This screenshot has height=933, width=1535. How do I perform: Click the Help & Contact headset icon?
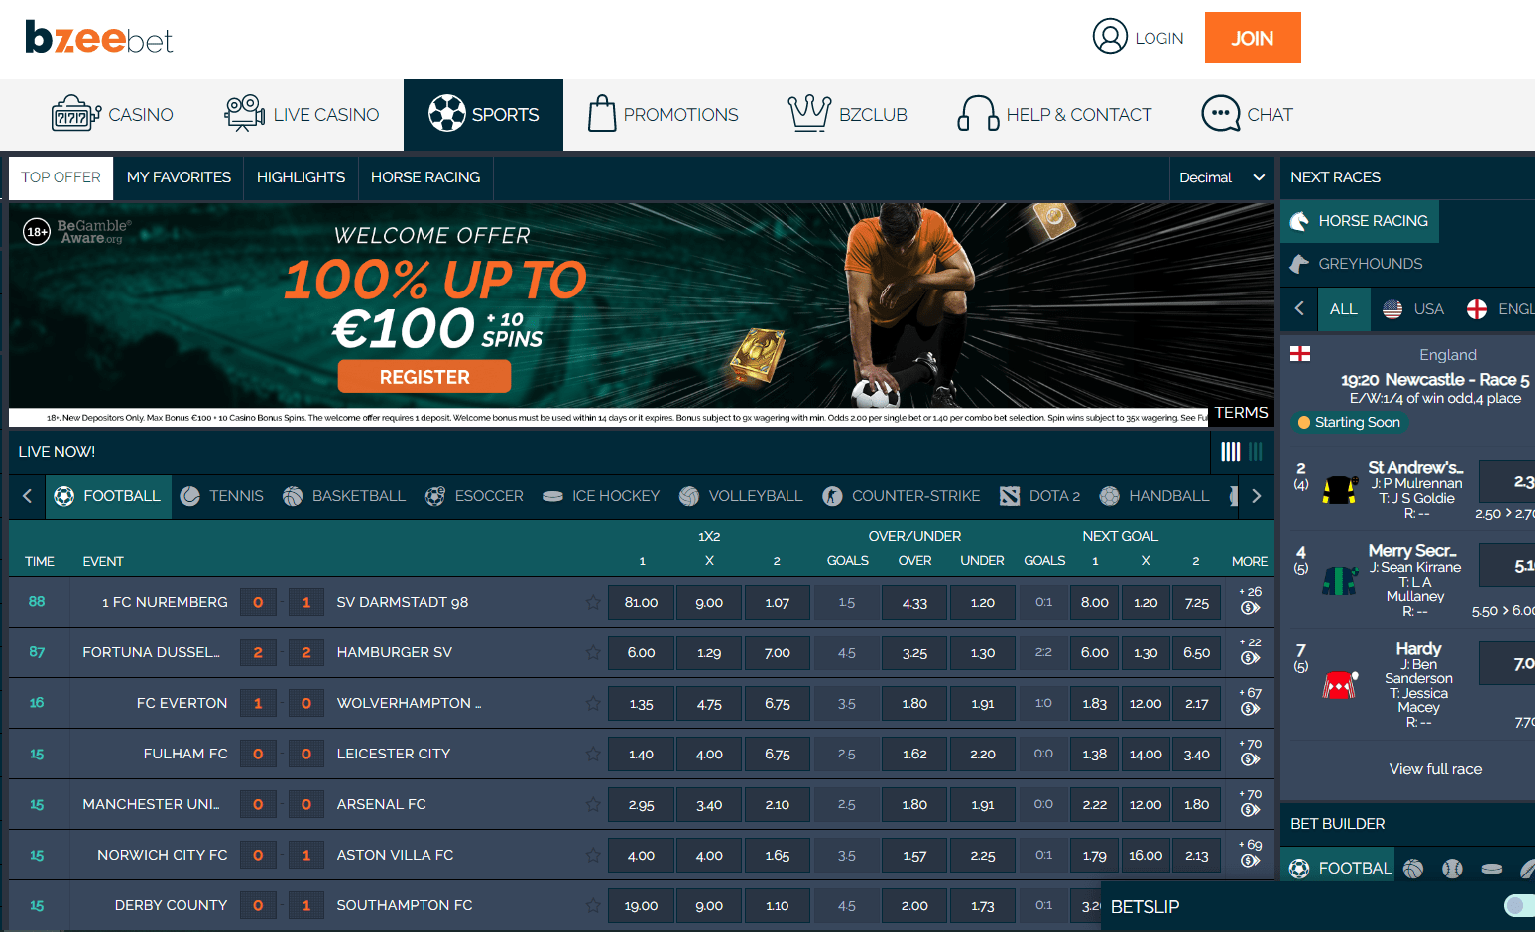(978, 114)
